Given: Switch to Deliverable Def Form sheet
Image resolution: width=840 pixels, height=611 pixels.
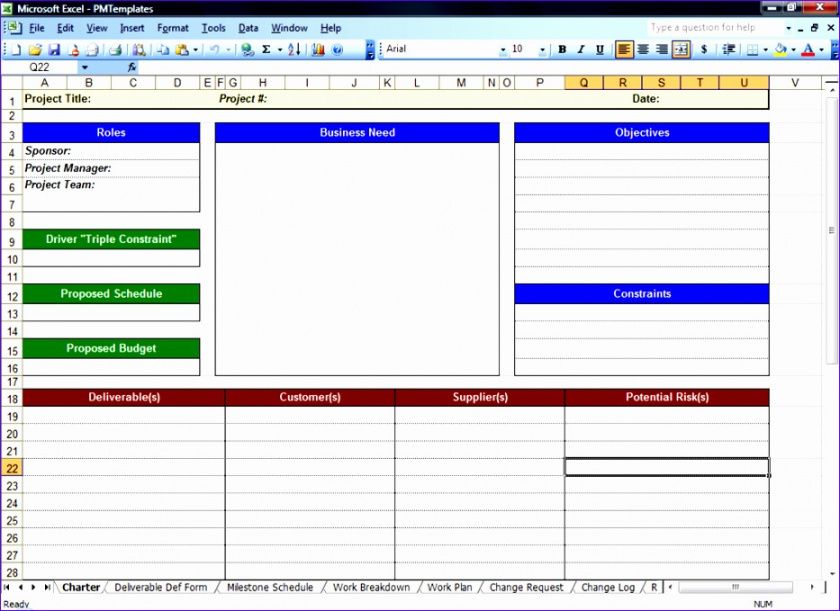Looking at the screenshot, I should pos(161,587).
